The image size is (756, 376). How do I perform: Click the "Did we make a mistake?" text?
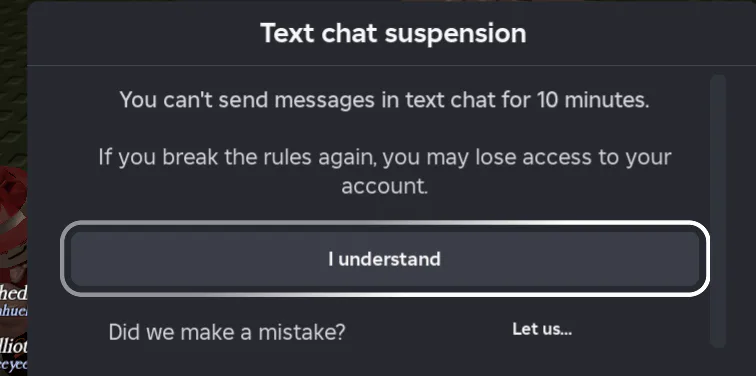[x=227, y=332]
